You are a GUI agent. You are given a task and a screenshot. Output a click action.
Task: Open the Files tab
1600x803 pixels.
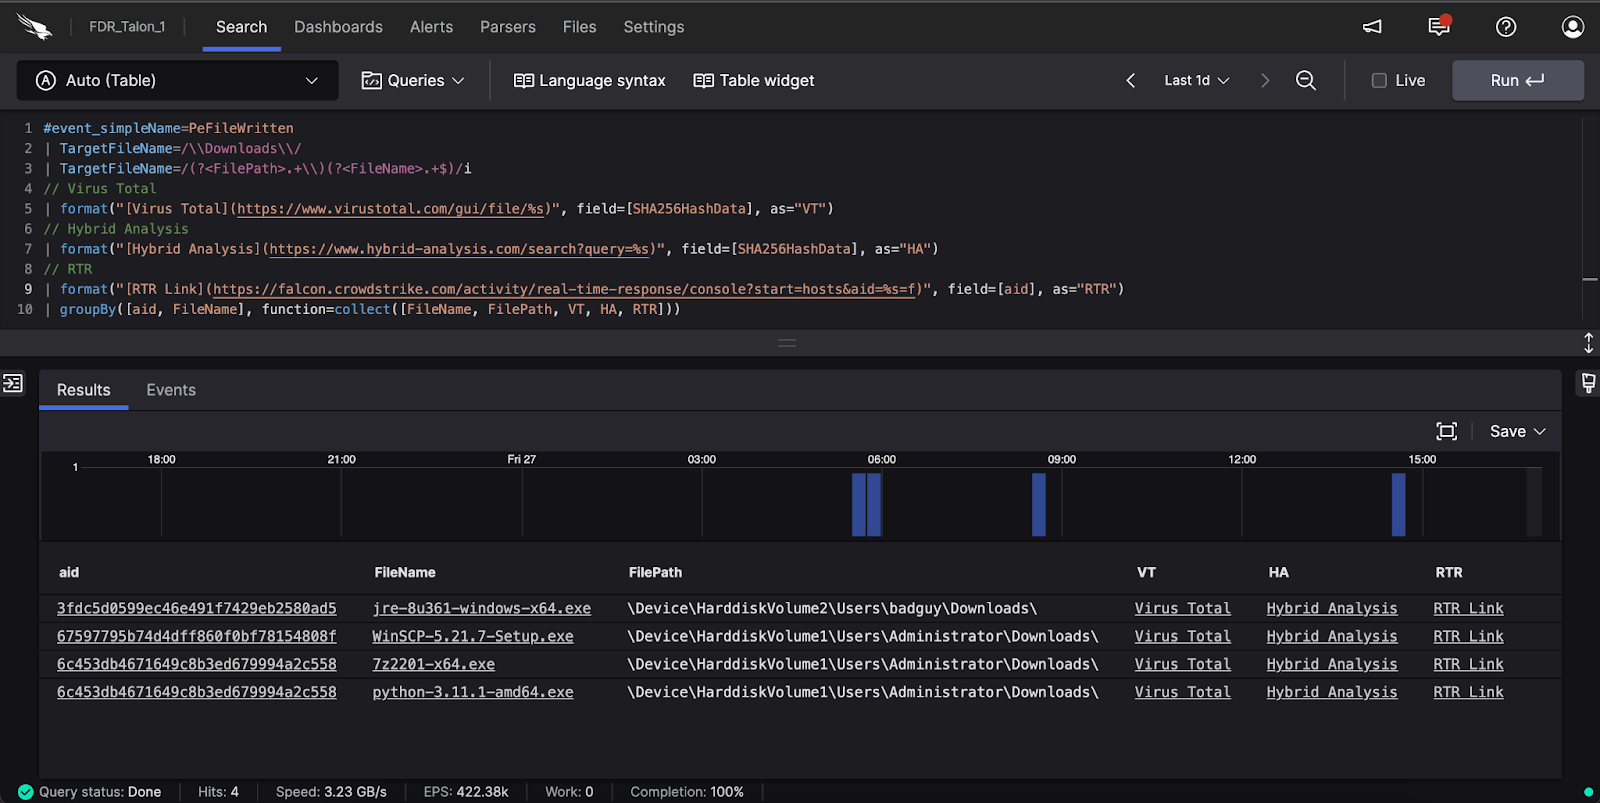pos(580,27)
